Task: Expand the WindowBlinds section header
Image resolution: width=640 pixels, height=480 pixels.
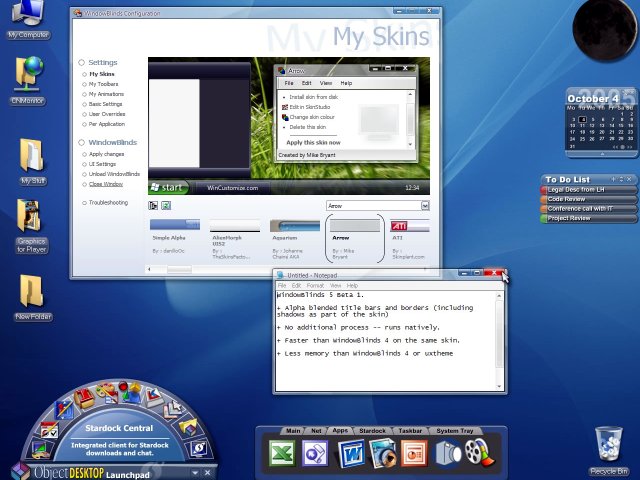Action: (112, 143)
